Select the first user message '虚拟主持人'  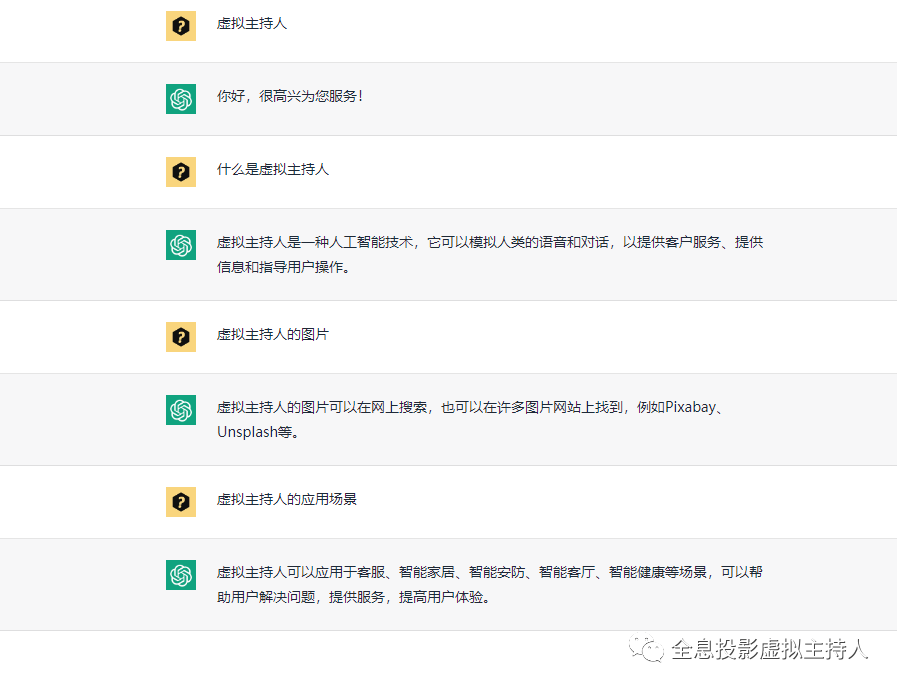[252, 23]
